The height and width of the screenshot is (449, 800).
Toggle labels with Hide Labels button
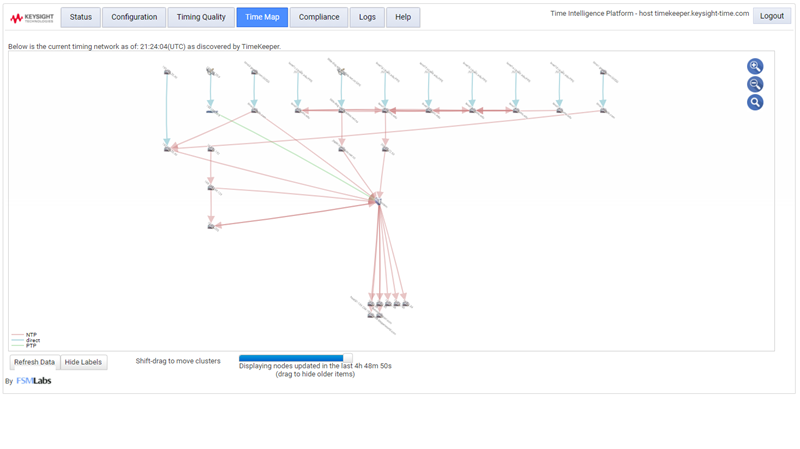coord(84,362)
